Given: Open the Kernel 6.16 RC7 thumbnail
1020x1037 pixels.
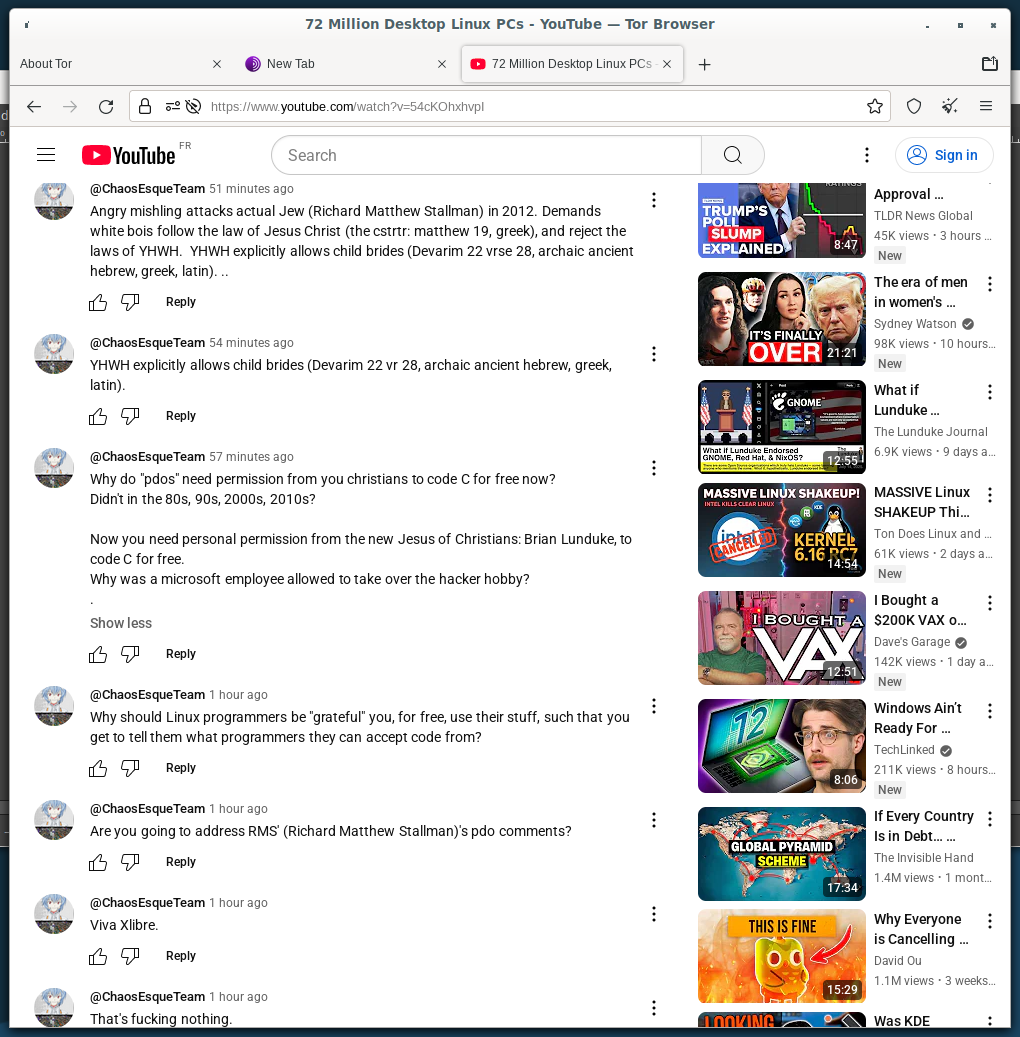Looking at the screenshot, I should pos(782,530).
